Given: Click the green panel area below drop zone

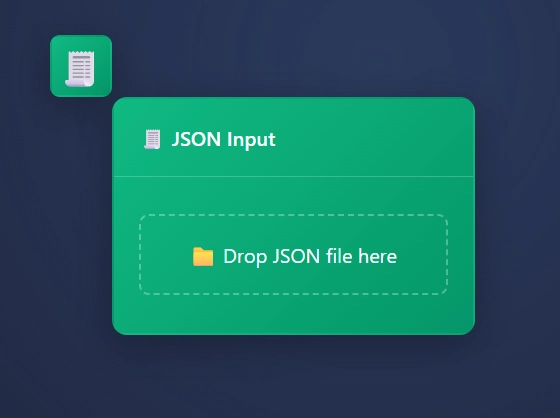Looking at the screenshot, I should pyautogui.click(x=294, y=314).
